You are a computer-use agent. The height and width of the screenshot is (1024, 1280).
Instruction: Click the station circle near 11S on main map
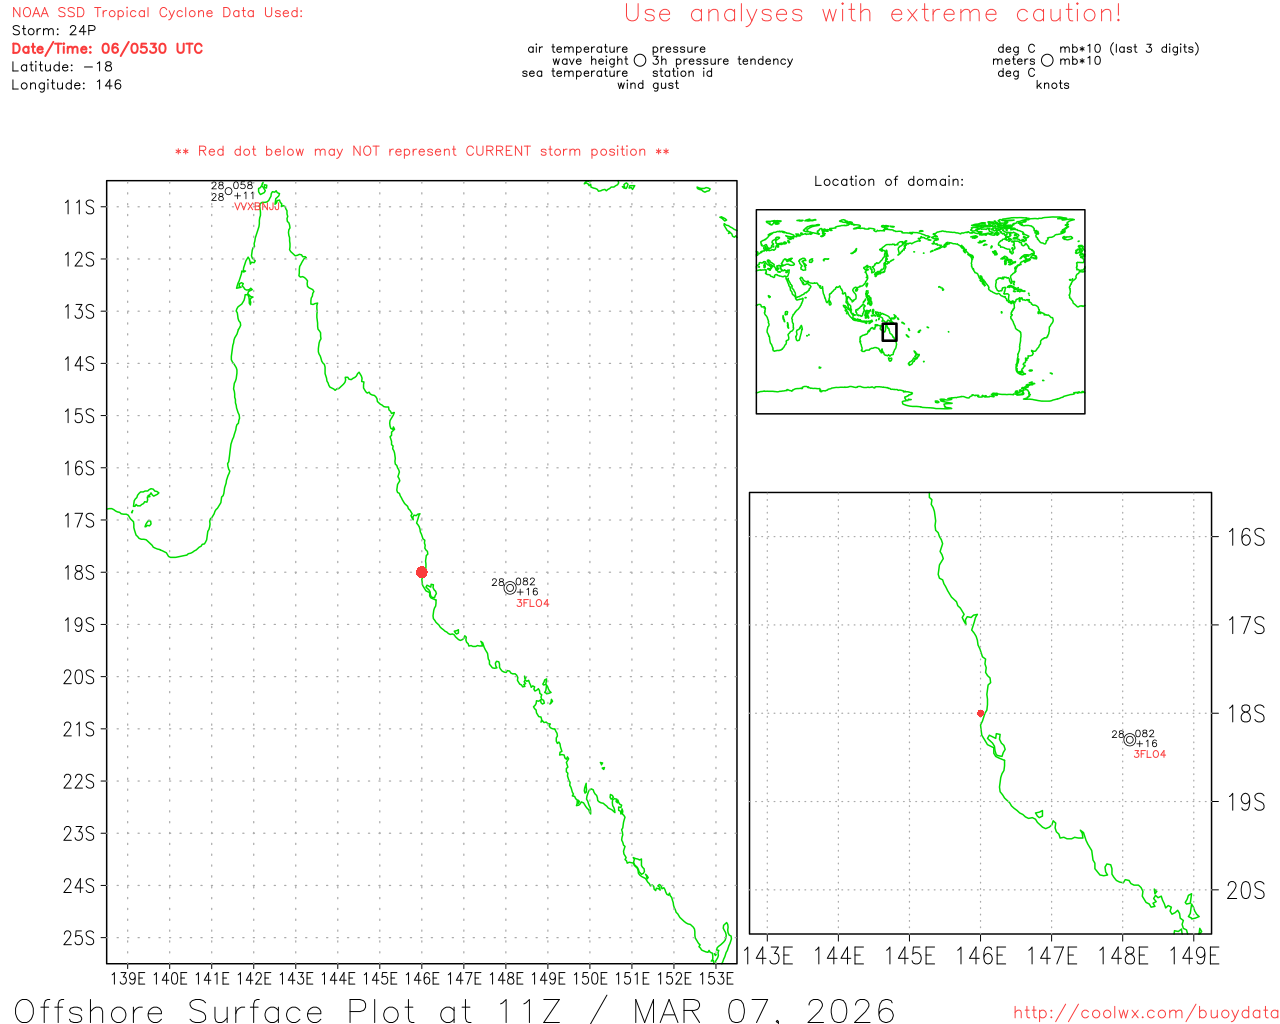(x=228, y=191)
